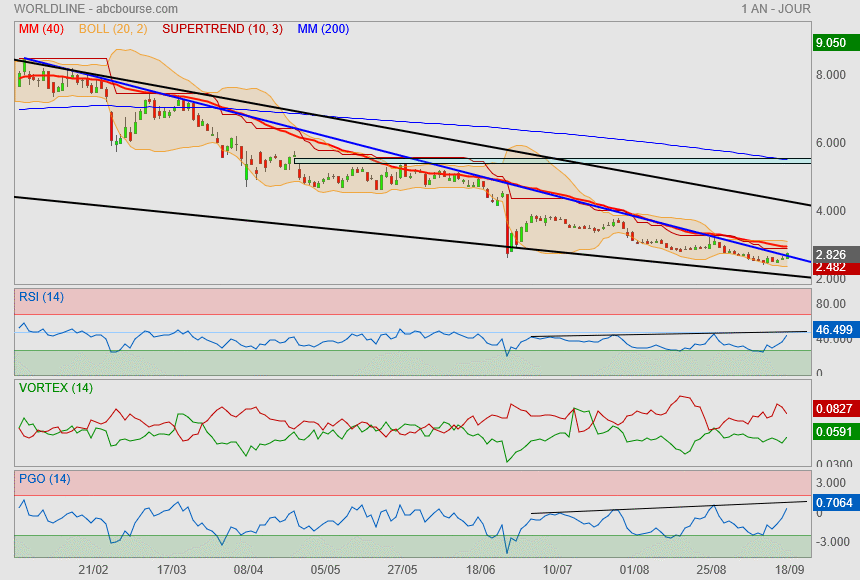Image resolution: width=860 pixels, height=580 pixels.
Task: Click the 21/02 date on the time axis
Action: (93, 569)
